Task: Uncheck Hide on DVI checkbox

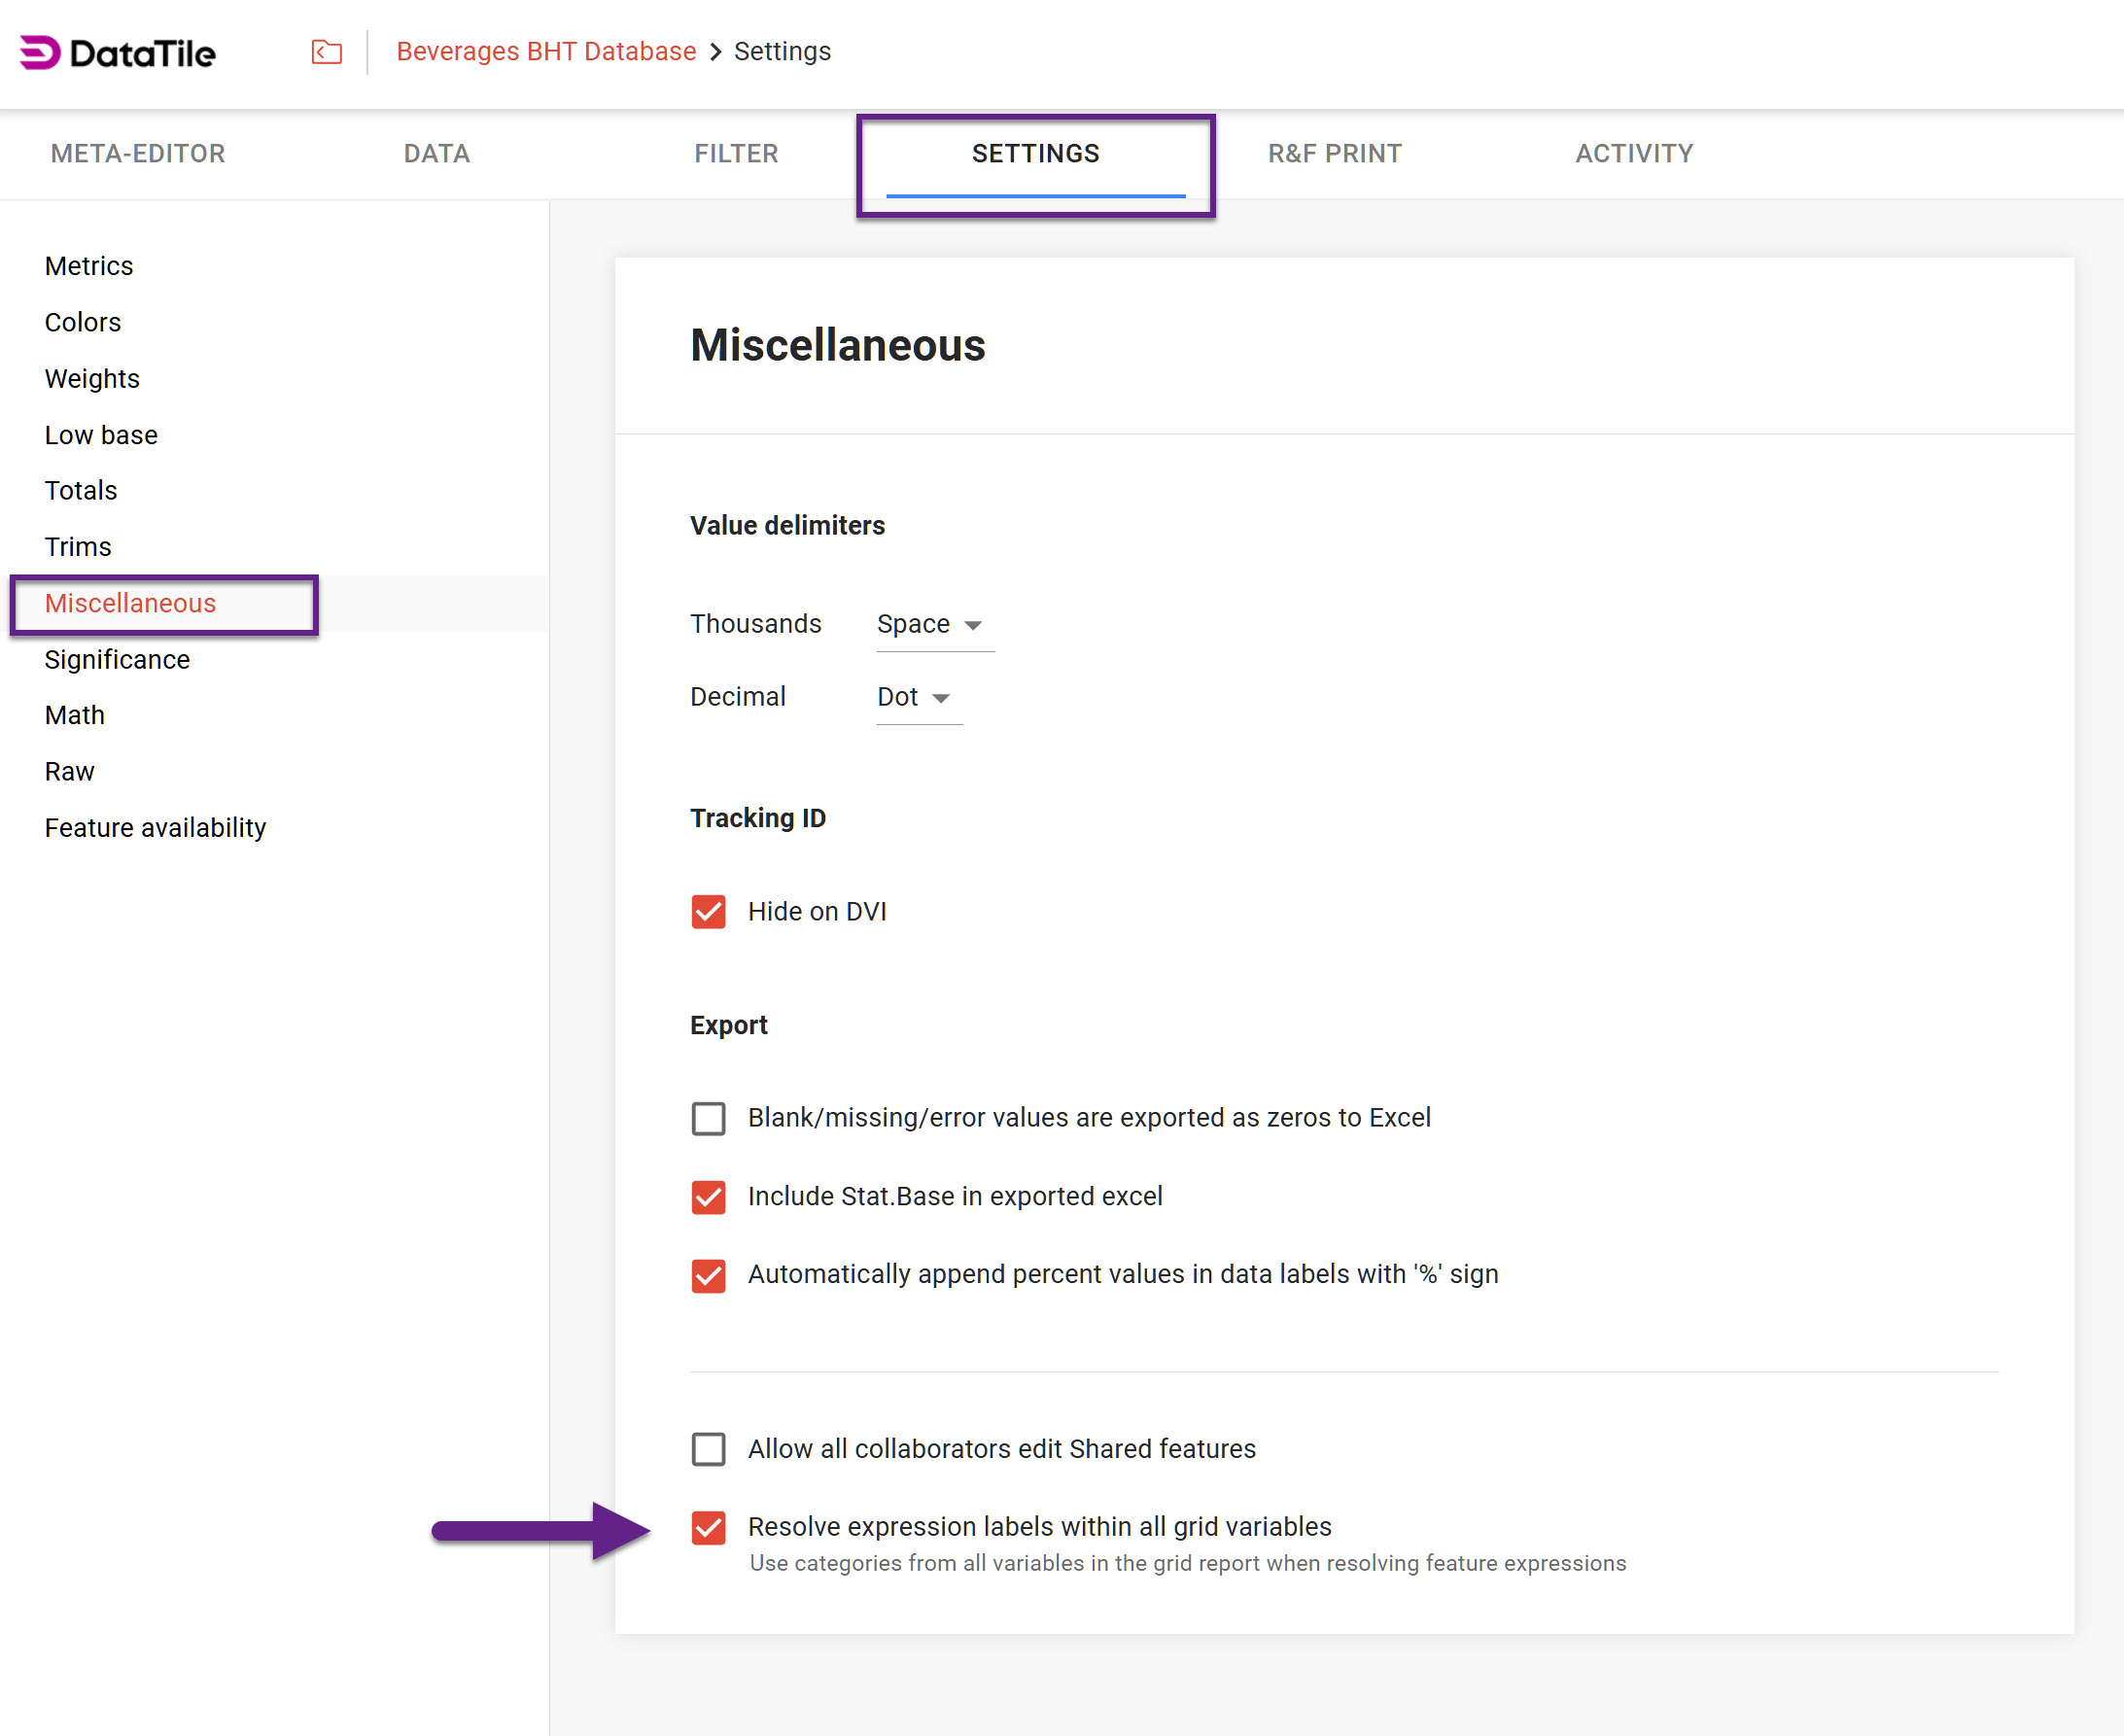Action: [x=708, y=911]
